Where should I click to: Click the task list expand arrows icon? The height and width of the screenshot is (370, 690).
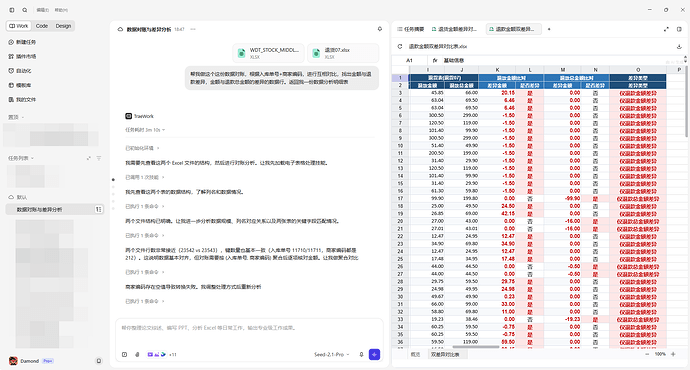(88, 158)
